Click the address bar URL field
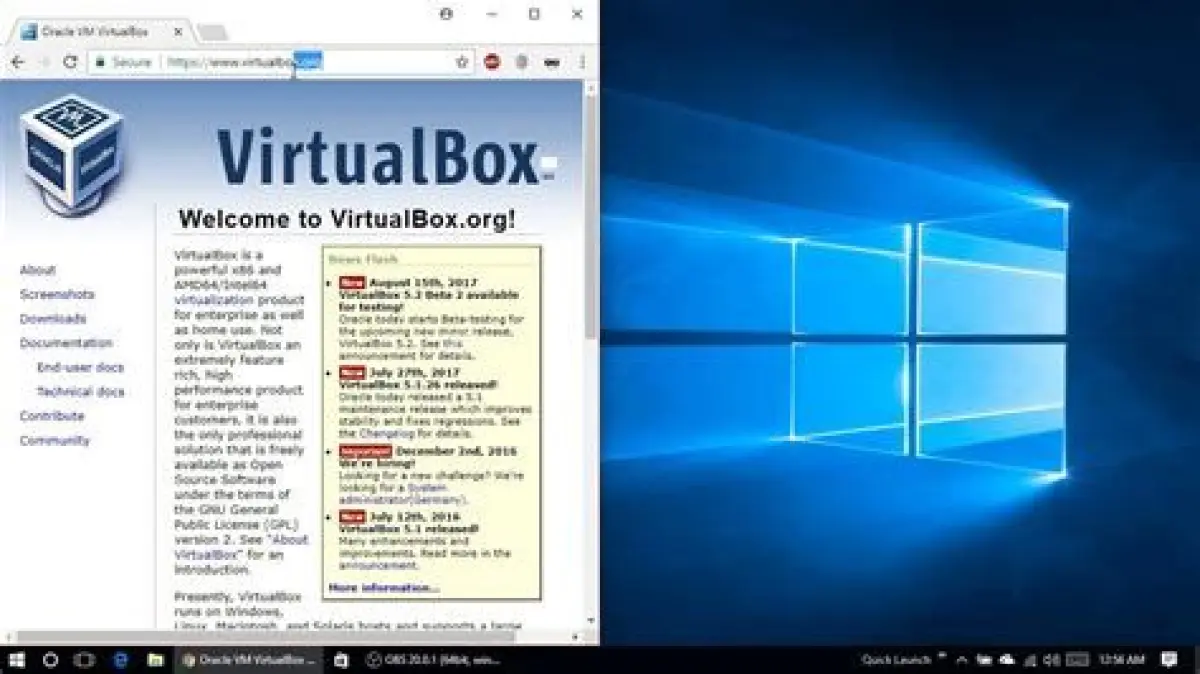1200x674 pixels. click(300, 62)
